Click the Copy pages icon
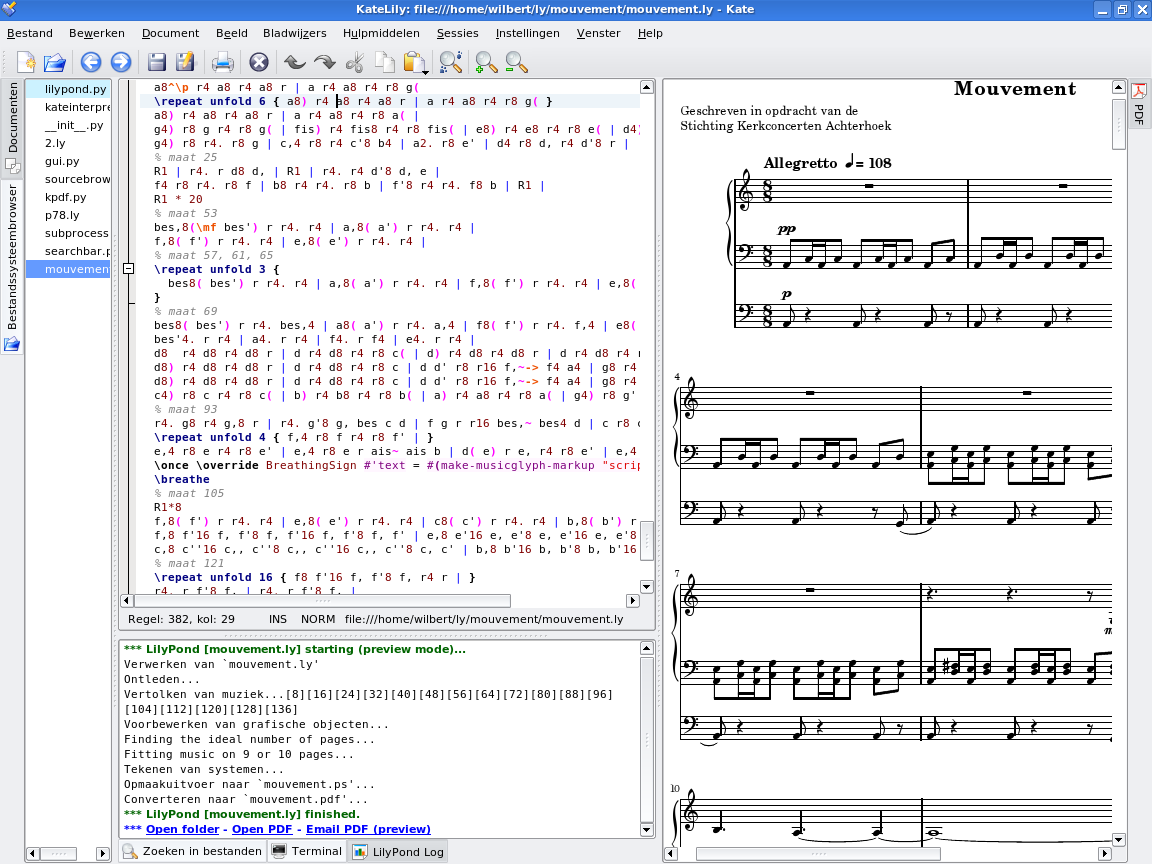 coord(384,62)
